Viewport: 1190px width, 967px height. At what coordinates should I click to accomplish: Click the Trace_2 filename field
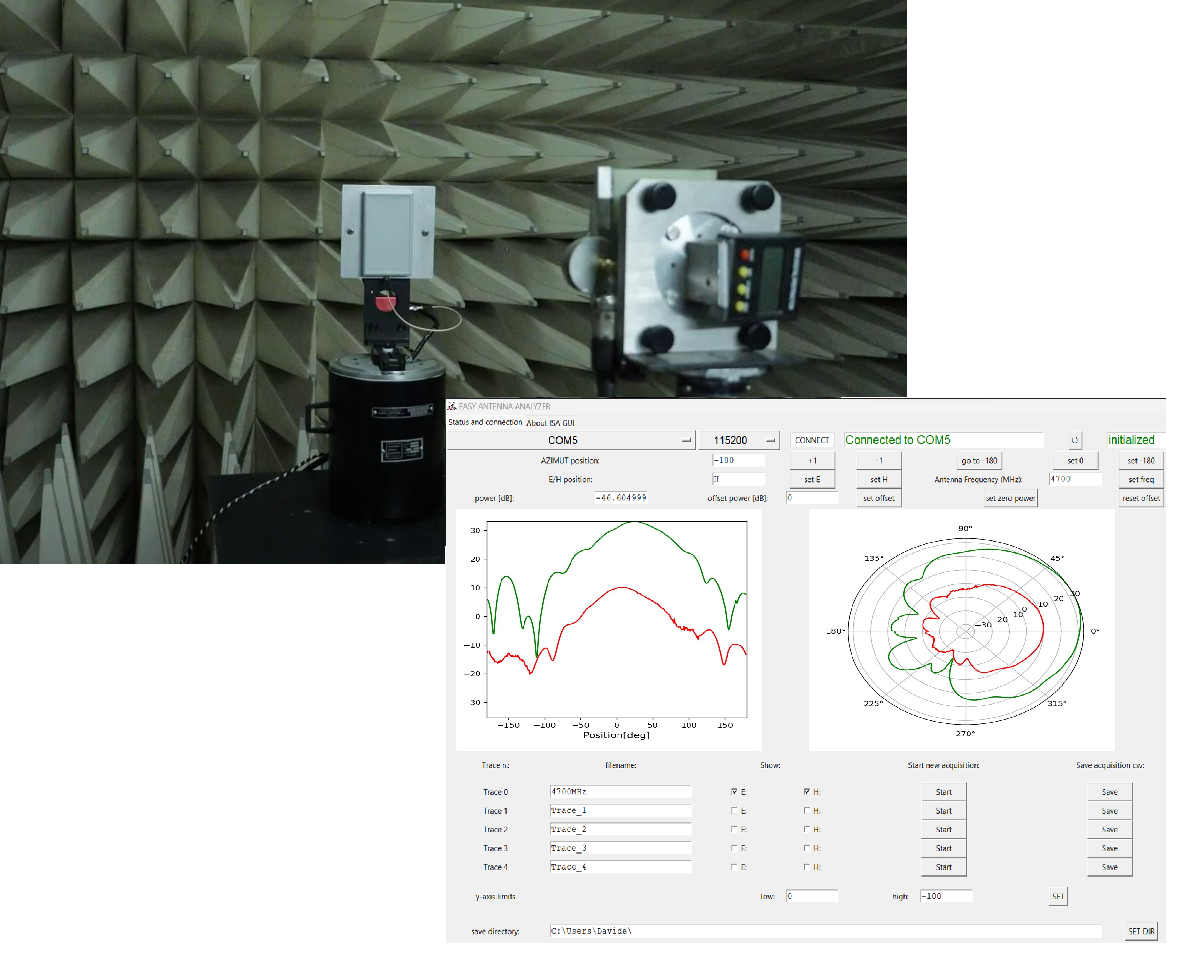[621, 830]
